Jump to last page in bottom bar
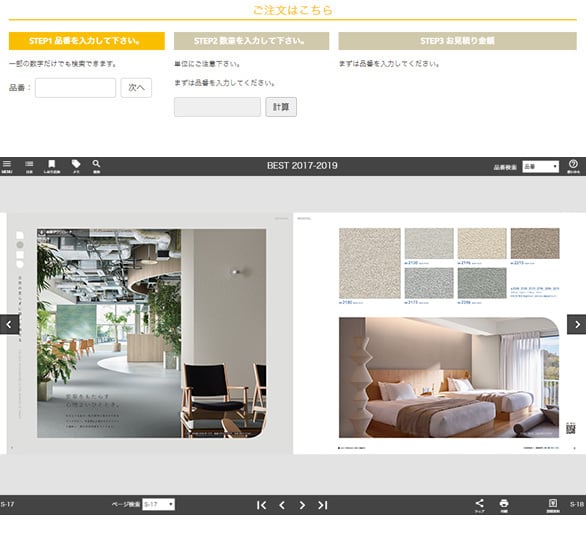586x547 pixels. [323, 505]
